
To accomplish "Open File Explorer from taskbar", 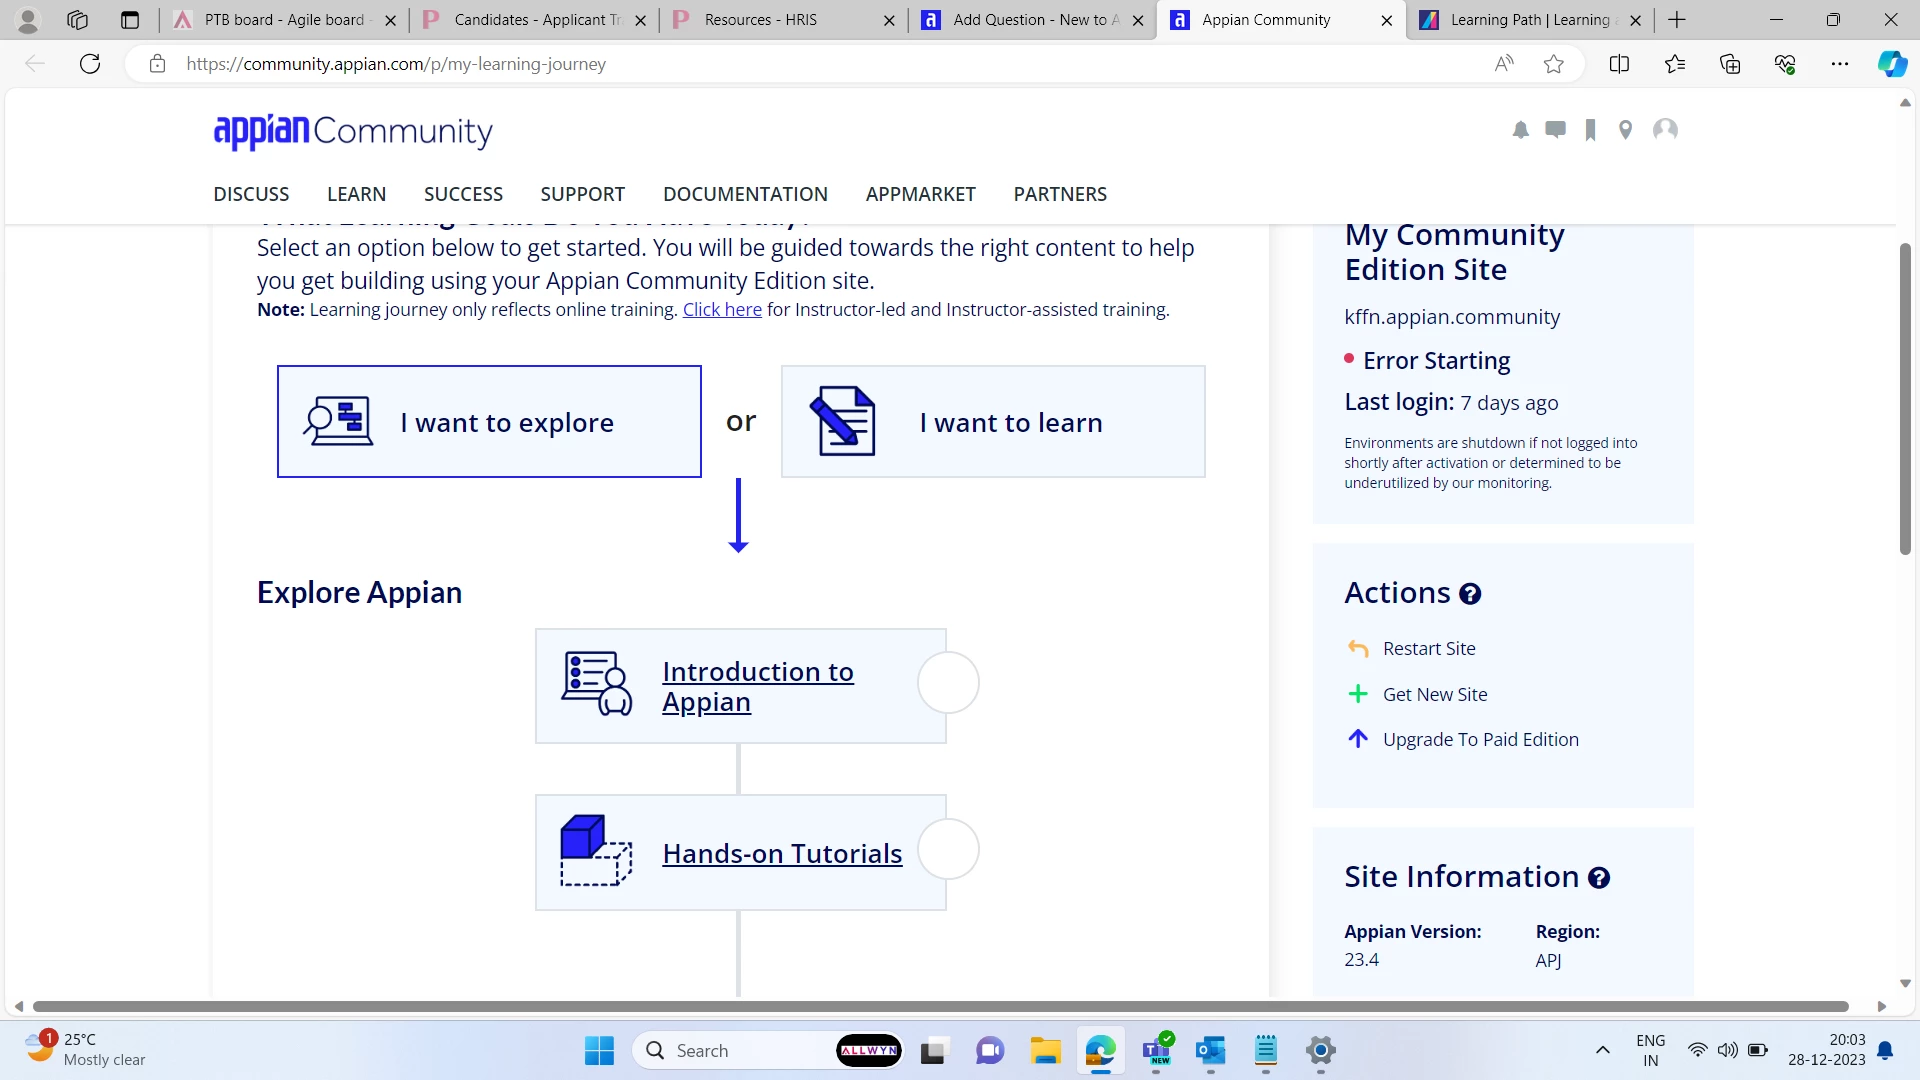I will tap(1045, 1051).
